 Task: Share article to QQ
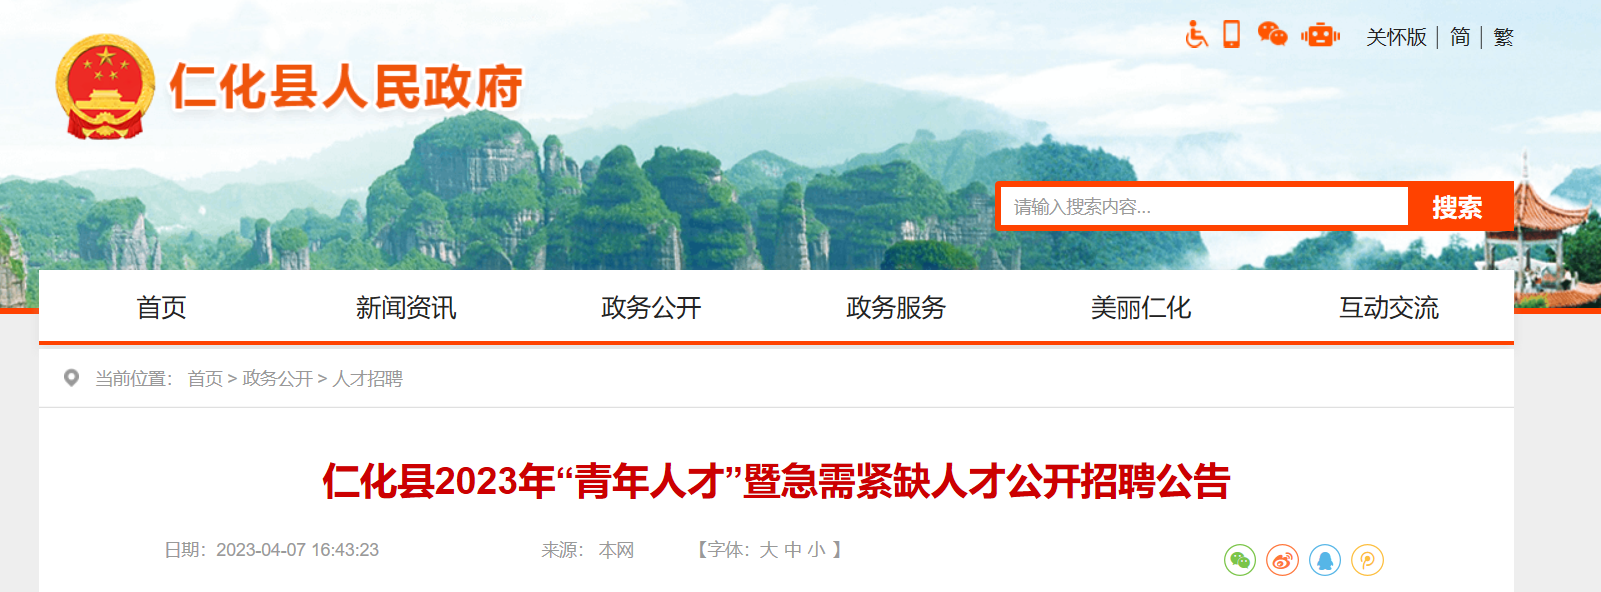coord(1325,560)
